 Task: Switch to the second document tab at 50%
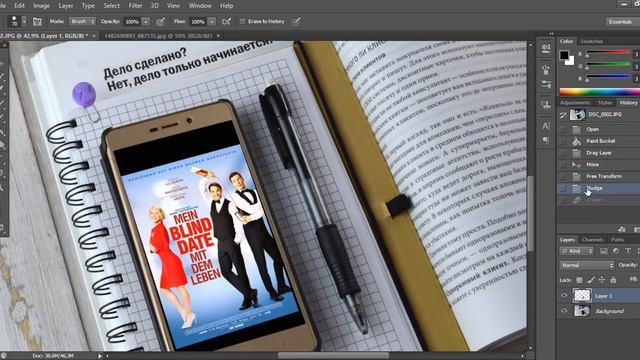point(158,36)
